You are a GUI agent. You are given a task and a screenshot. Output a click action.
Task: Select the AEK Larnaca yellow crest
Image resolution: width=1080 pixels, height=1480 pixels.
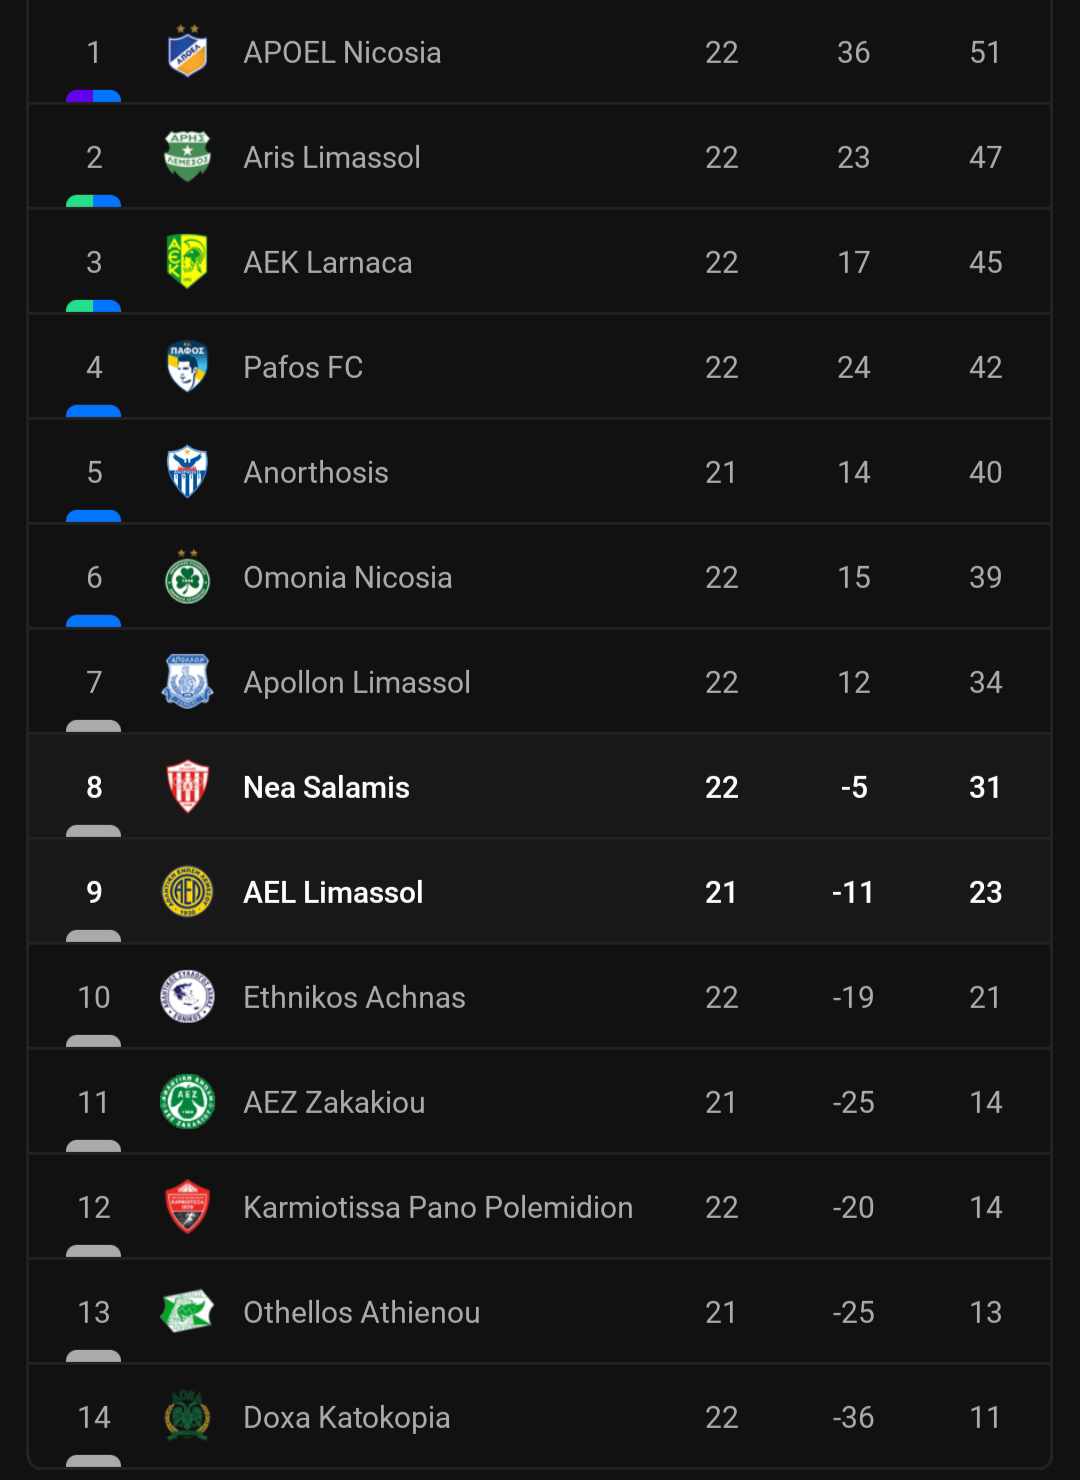[187, 262]
